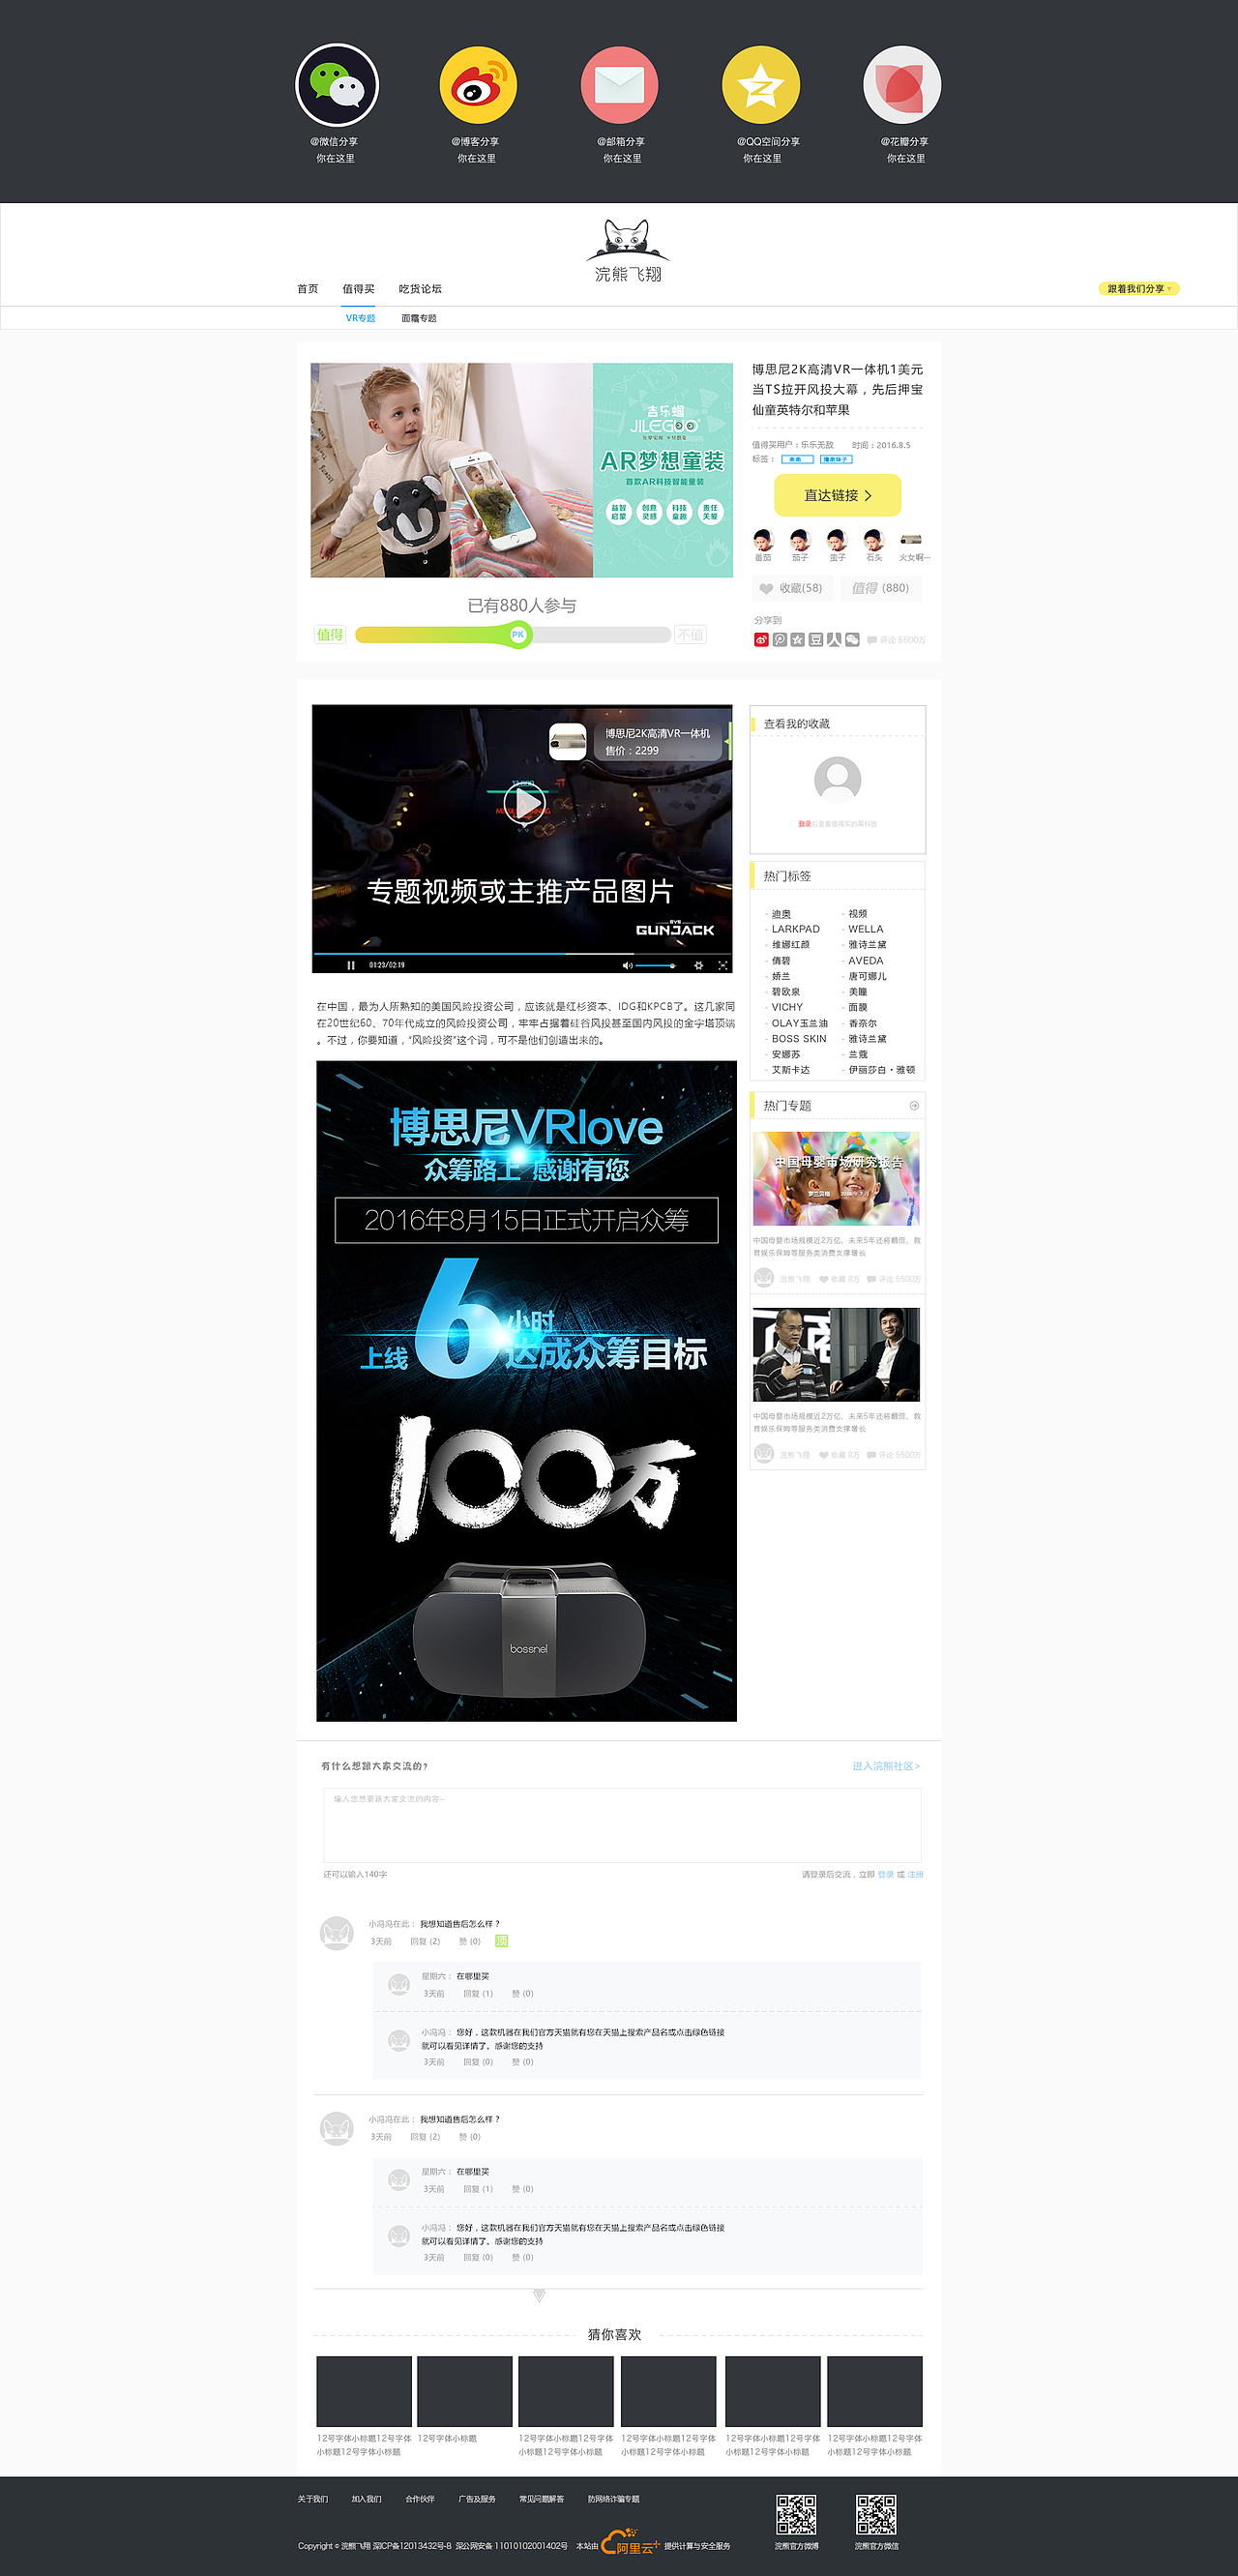Image resolution: width=1238 pixels, height=2576 pixels.
Task: Click the 评论 5500万 comment bubble icon
Action: [872, 640]
